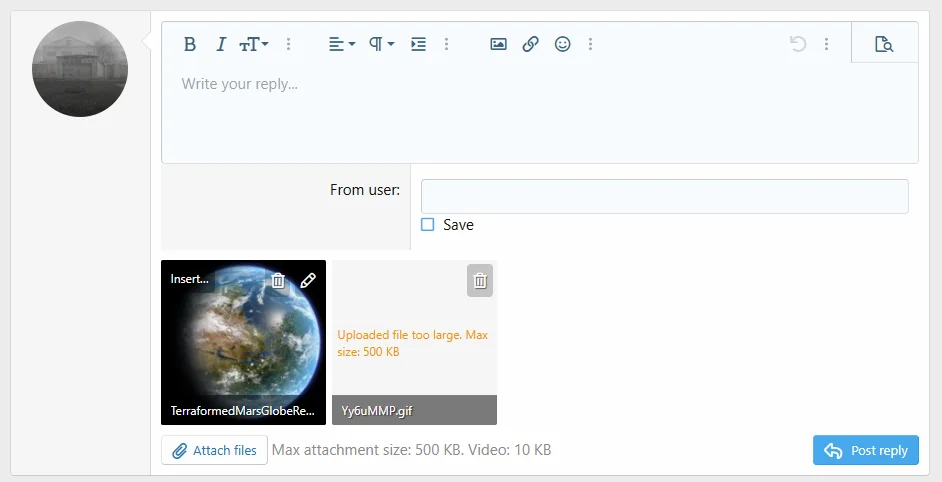Click the Attach files button
The height and width of the screenshot is (482, 942).
[x=214, y=450]
